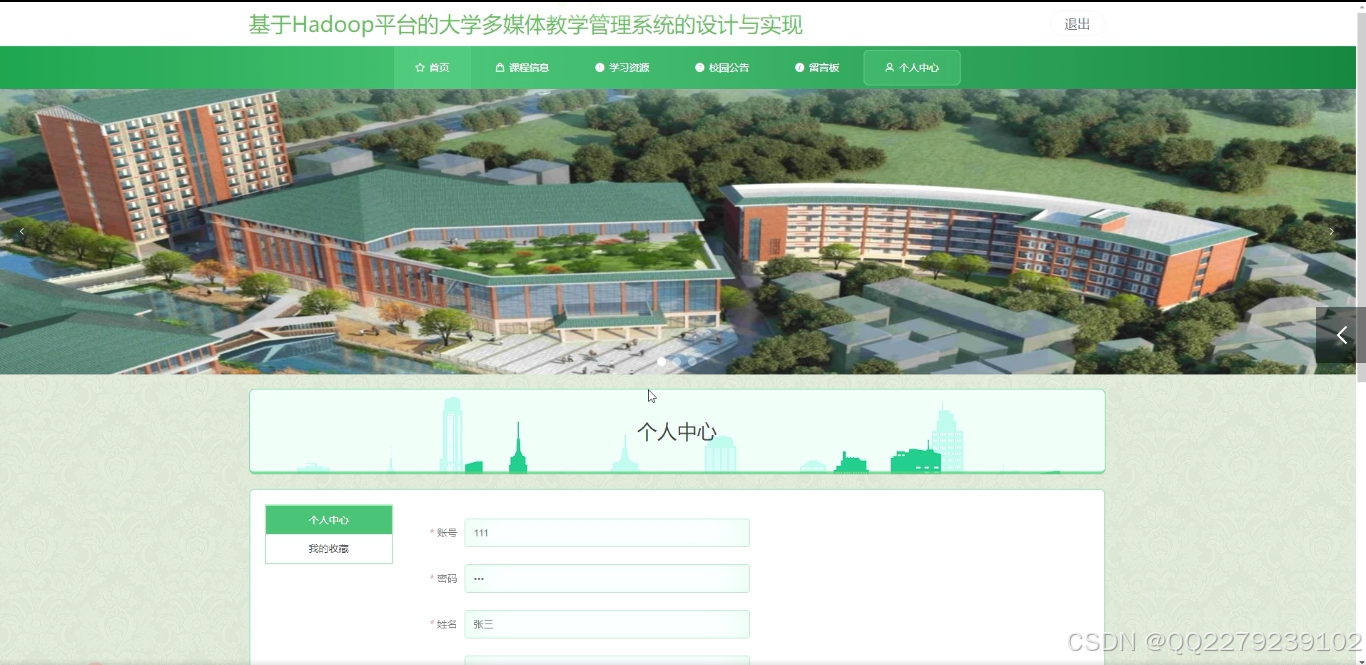This screenshot has height=665, width=1366.
Task: Expand the dark side panel chevron
Action: [x=1341, y=336]
